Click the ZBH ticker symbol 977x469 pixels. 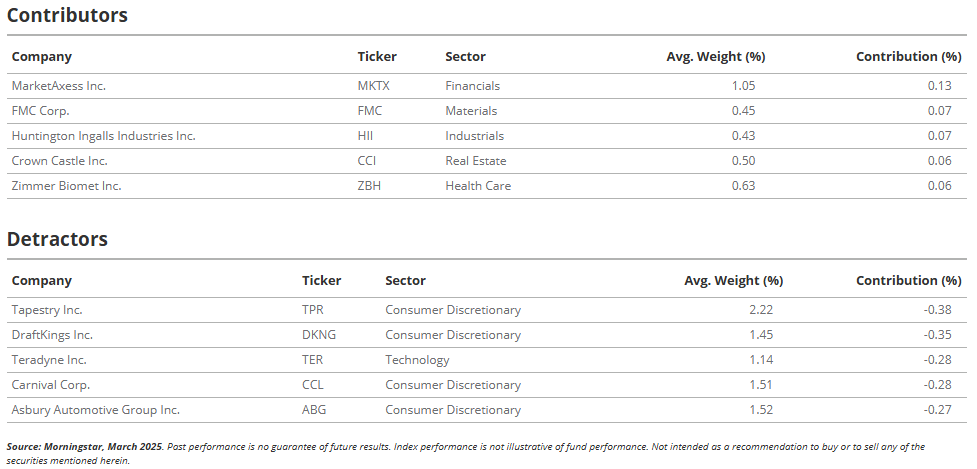pyautogui.click(x=369, y=186)
